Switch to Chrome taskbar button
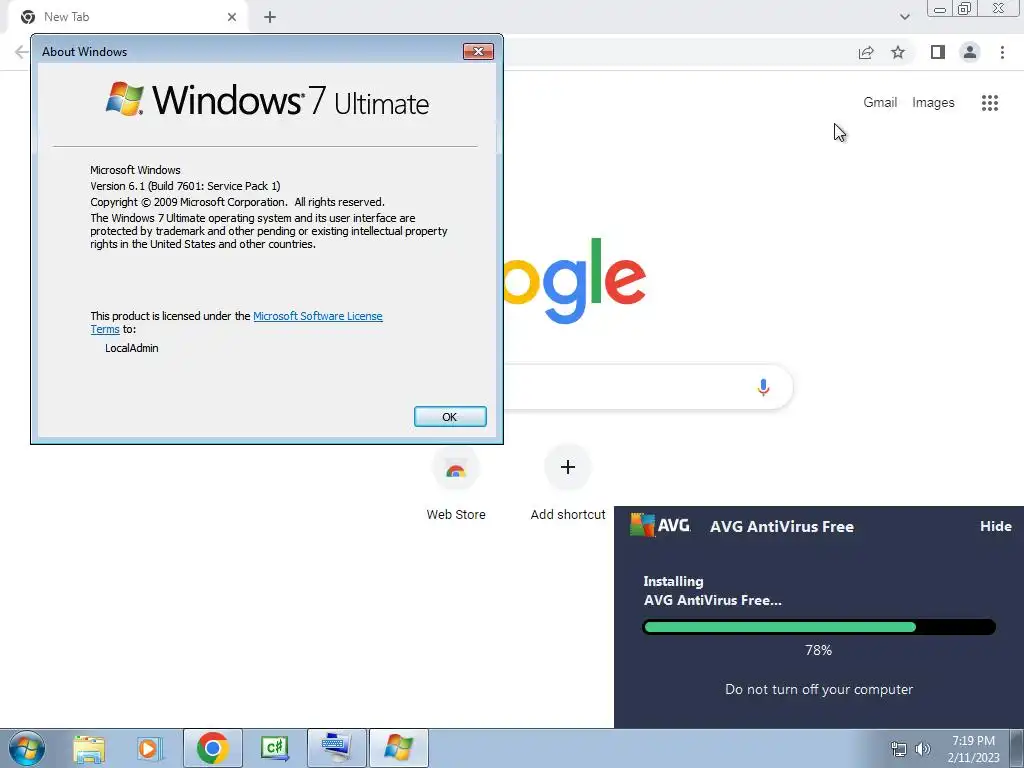The width and height of the screenshot is (1024, 768). [x=212, y=748]
